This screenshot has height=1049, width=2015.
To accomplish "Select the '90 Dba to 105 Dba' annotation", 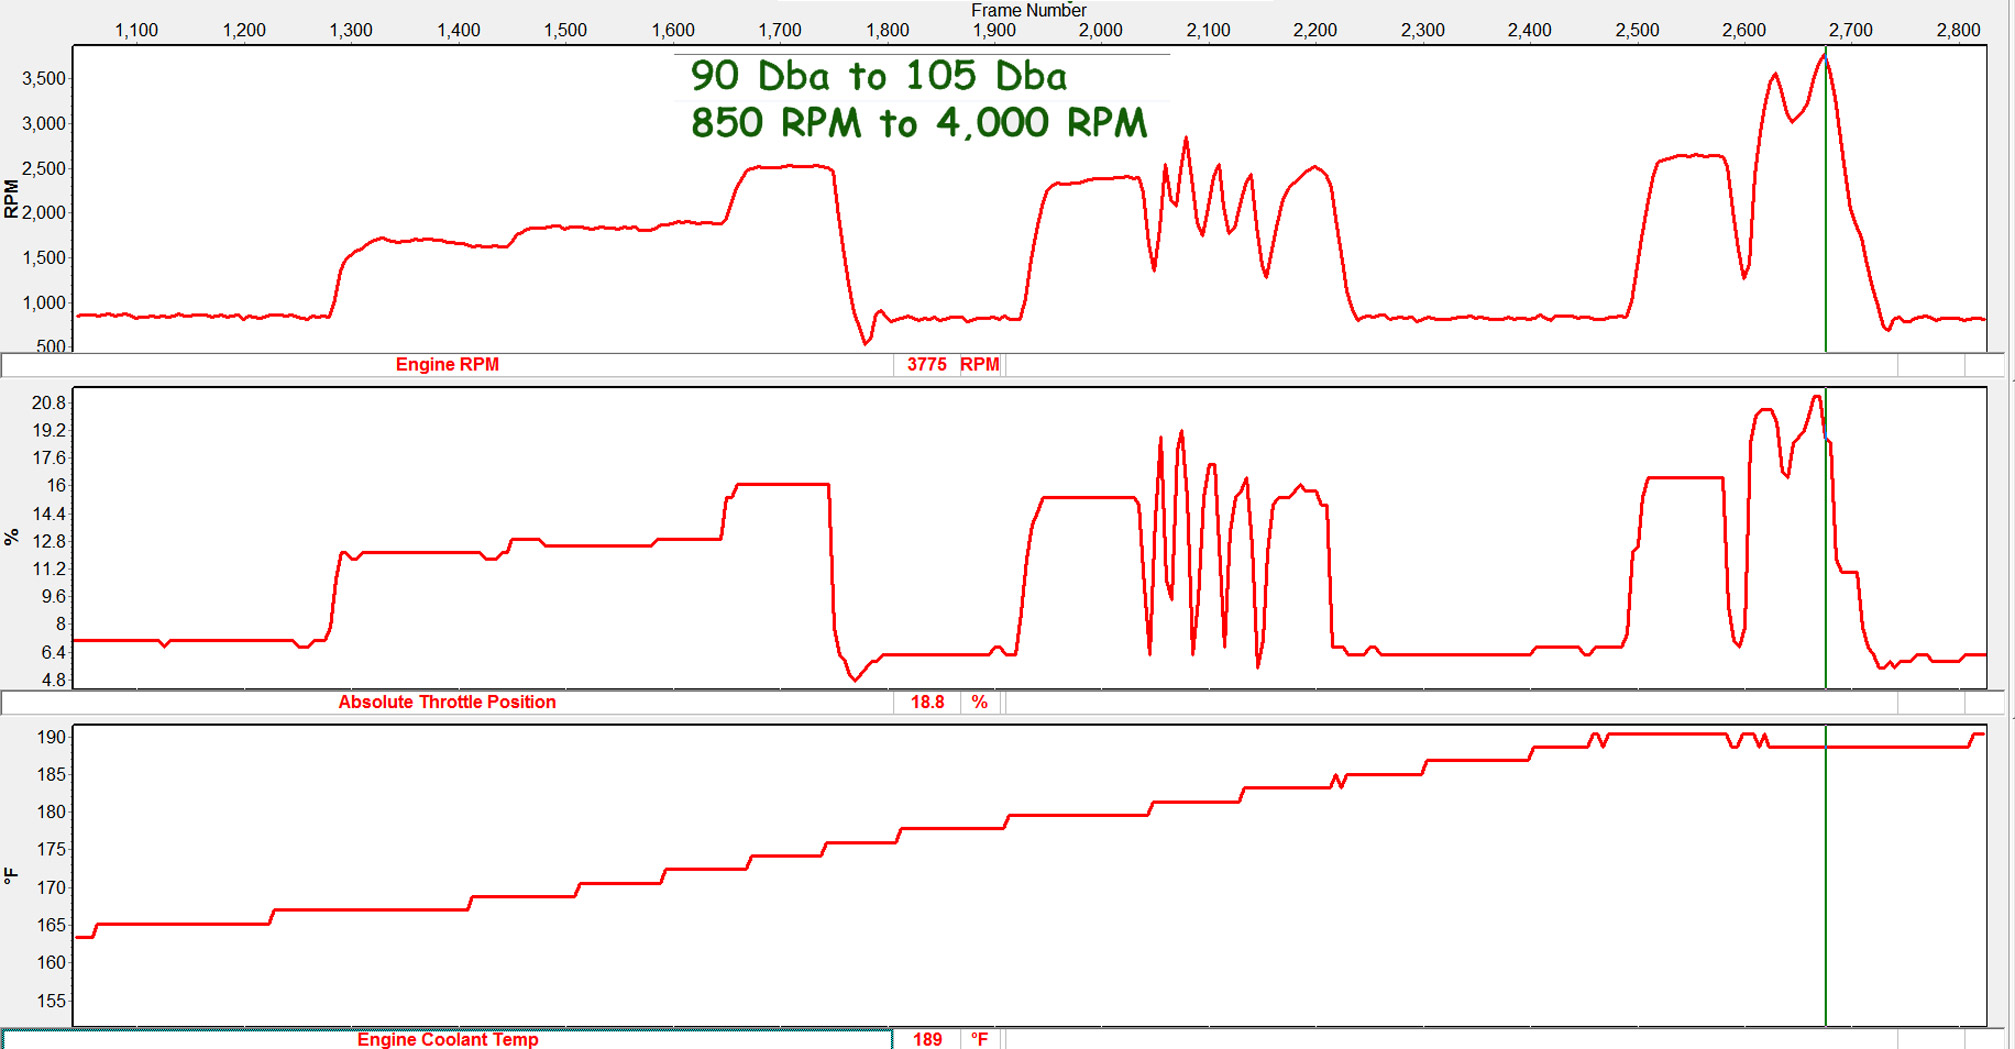I will tap(878, 76).
